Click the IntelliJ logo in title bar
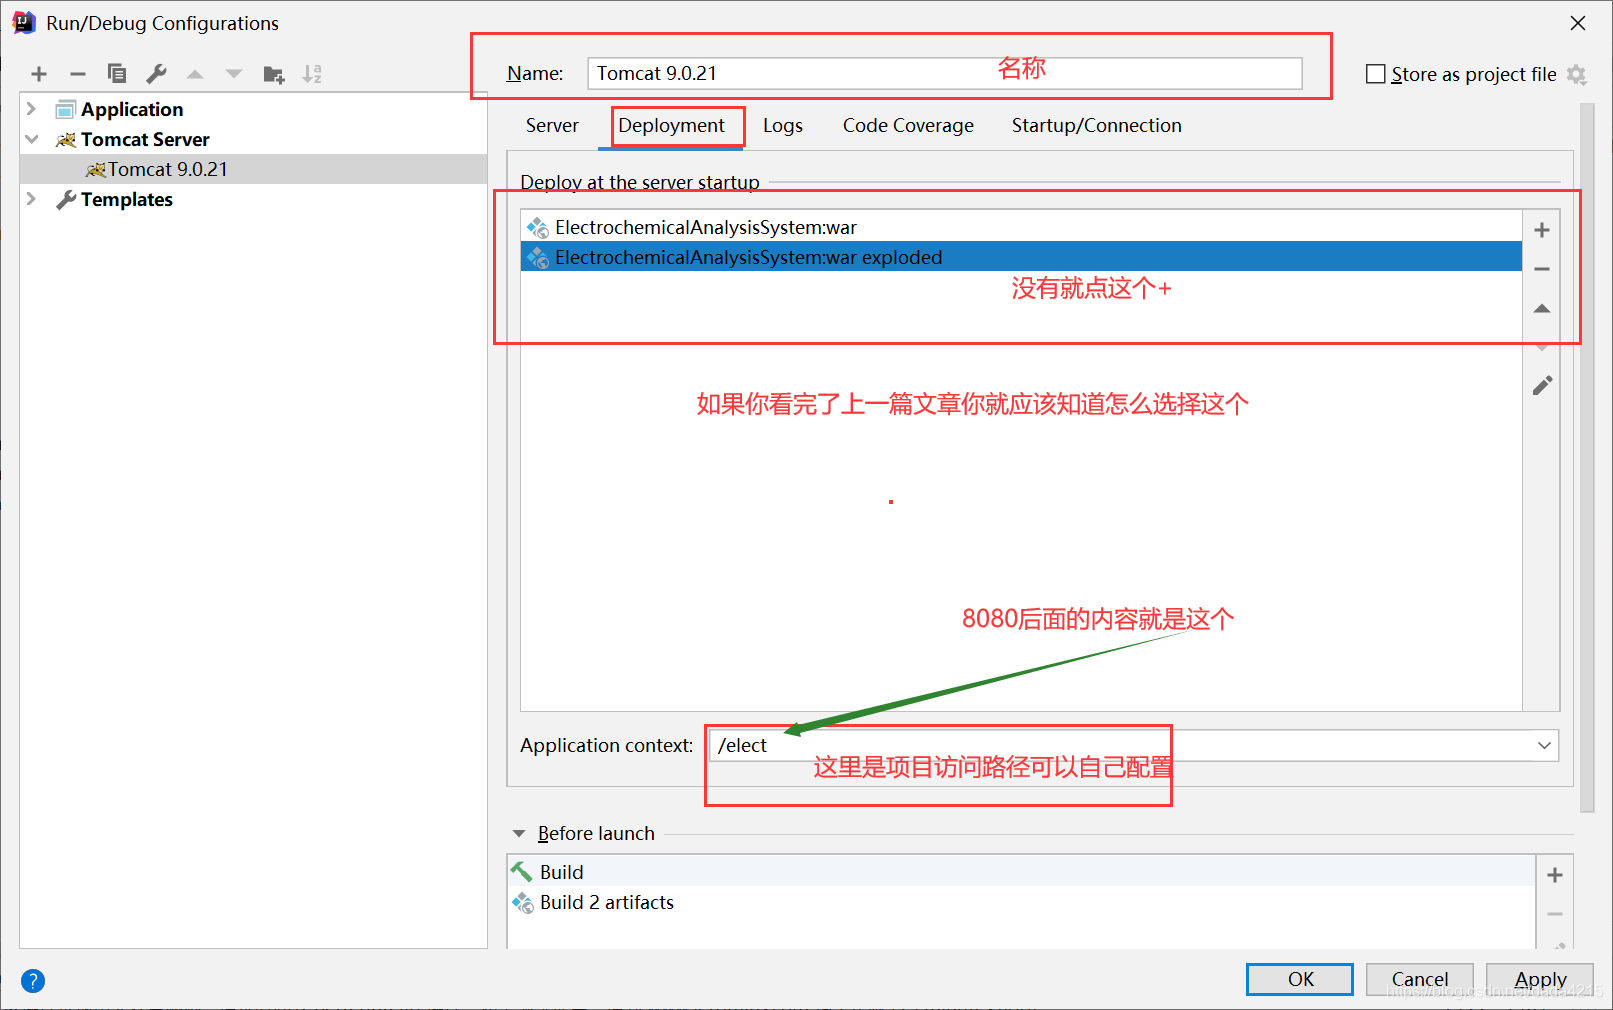 [24, 22]
